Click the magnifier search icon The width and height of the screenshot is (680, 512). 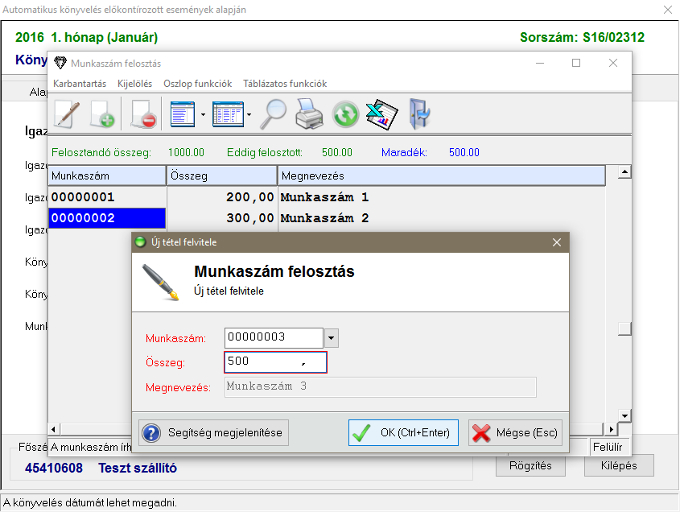click(274, 115)
